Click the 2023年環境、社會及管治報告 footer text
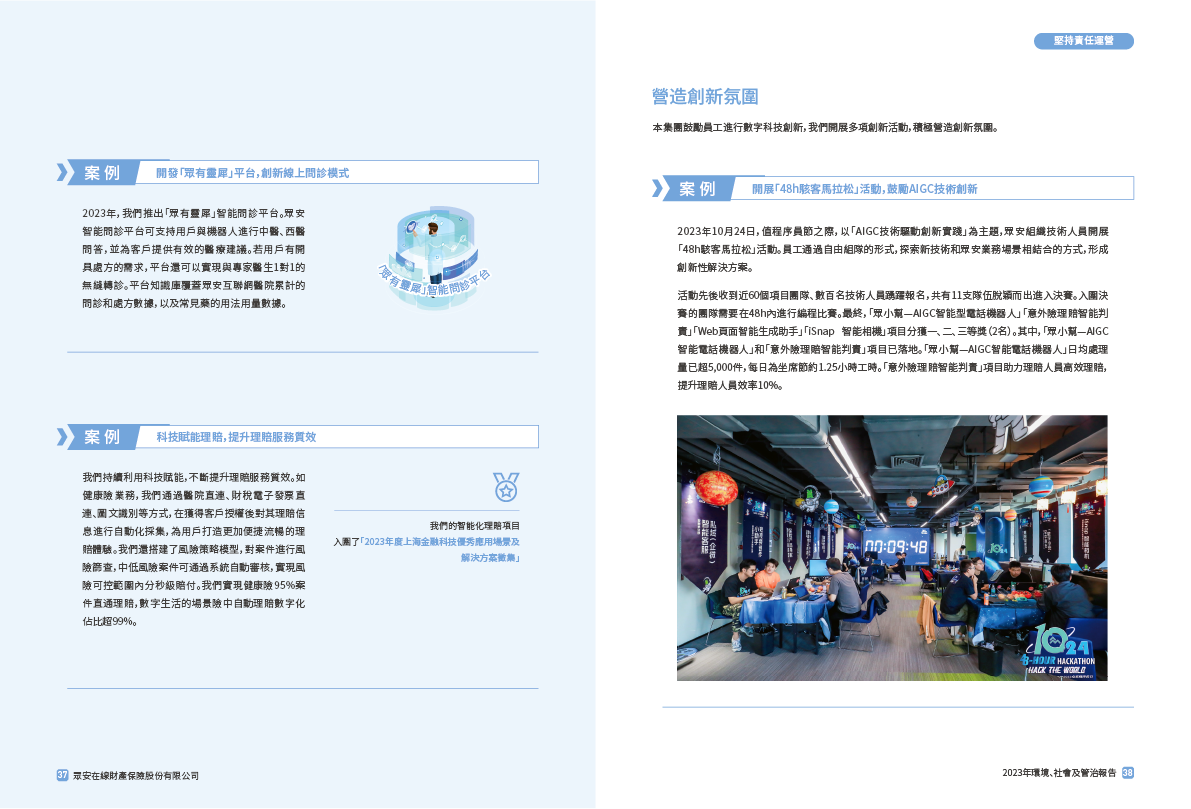This screenshot has width=1191, height=809. [x=1057, y=773]
